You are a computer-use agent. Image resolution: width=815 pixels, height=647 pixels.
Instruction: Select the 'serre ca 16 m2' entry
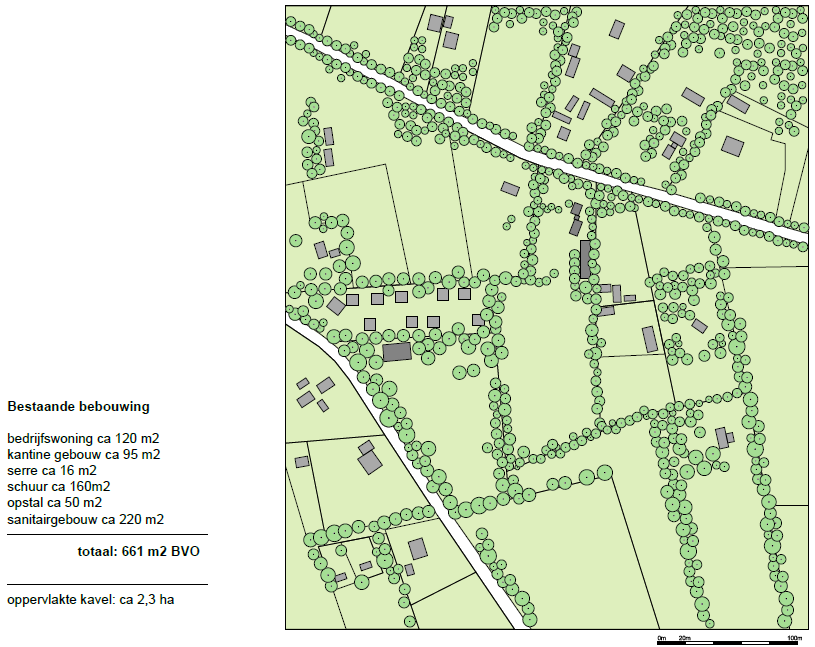52,471
